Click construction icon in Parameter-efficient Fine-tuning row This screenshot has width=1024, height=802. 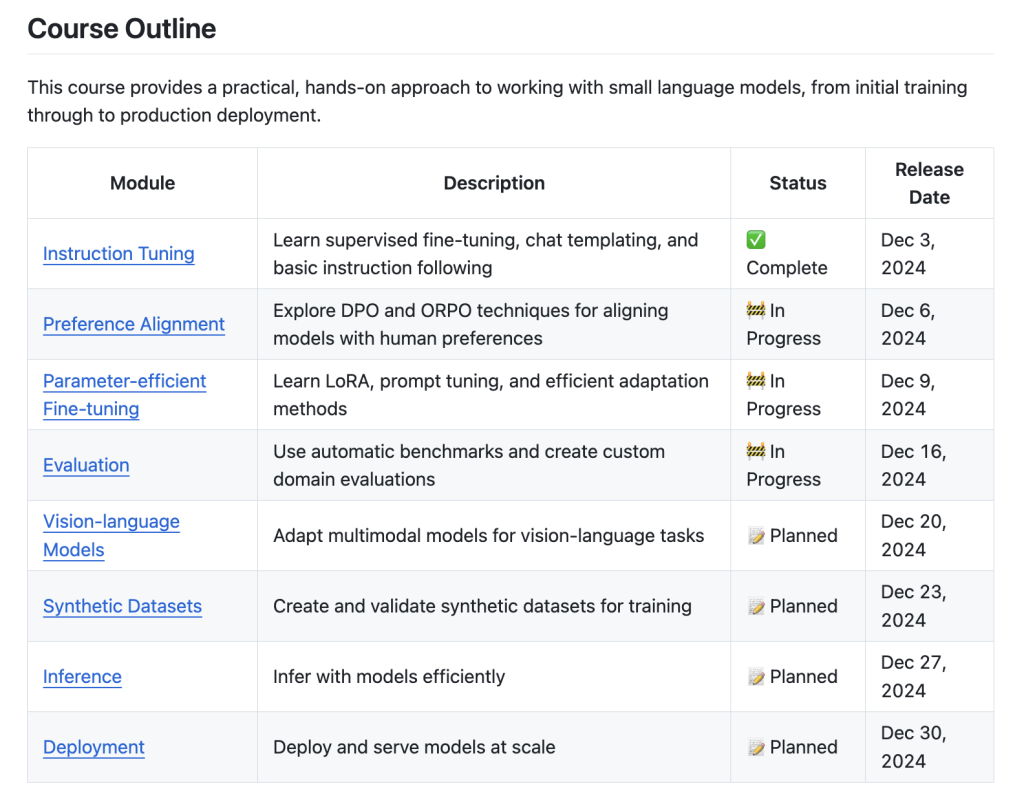756,380
